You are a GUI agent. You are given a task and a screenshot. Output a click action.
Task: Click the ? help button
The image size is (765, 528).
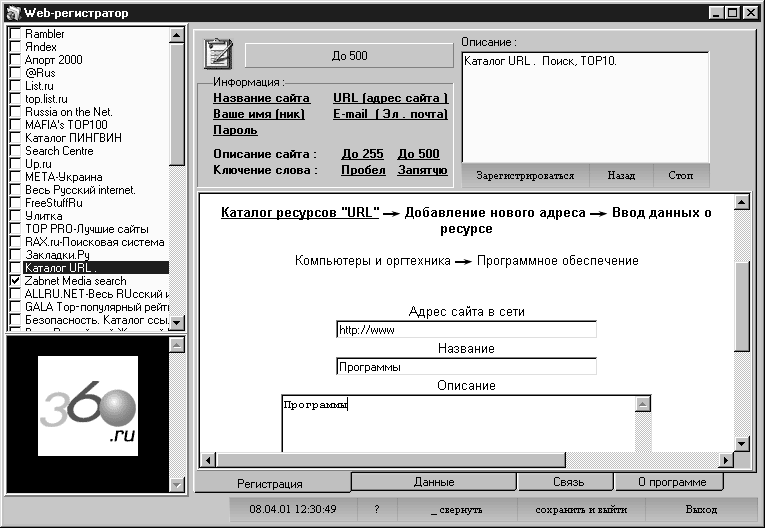pos(377,509)
